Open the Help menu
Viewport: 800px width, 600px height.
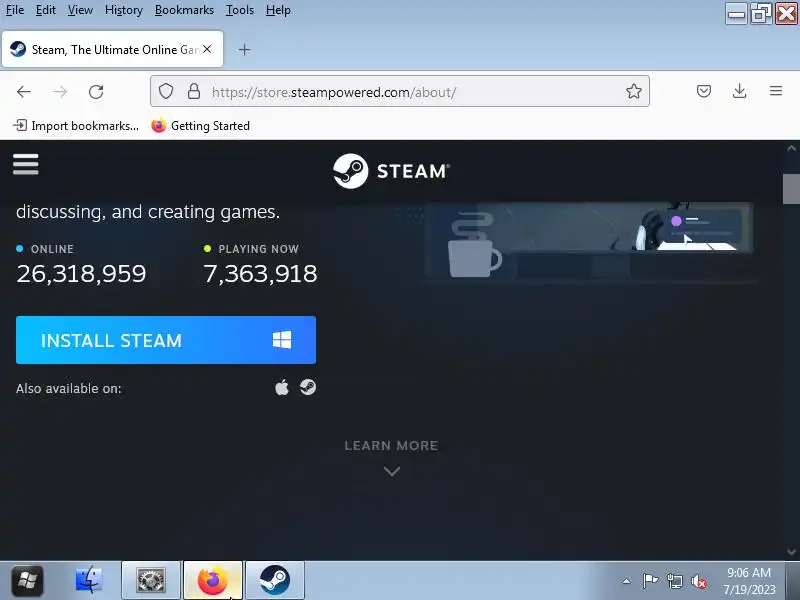click(278, 10)
